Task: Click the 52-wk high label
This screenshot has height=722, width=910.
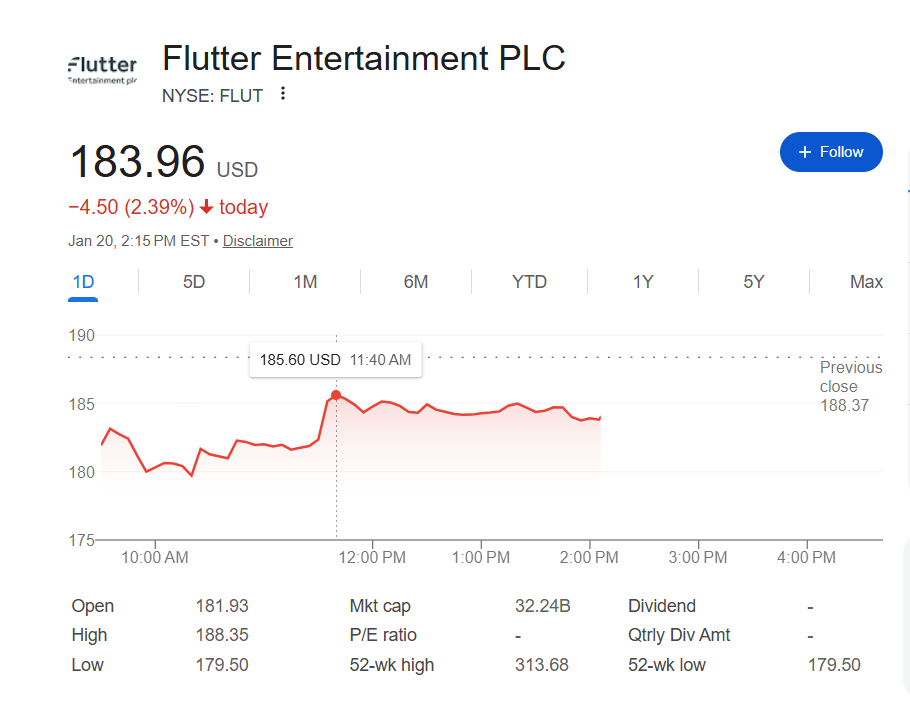Action: click(x=391, y=665)
